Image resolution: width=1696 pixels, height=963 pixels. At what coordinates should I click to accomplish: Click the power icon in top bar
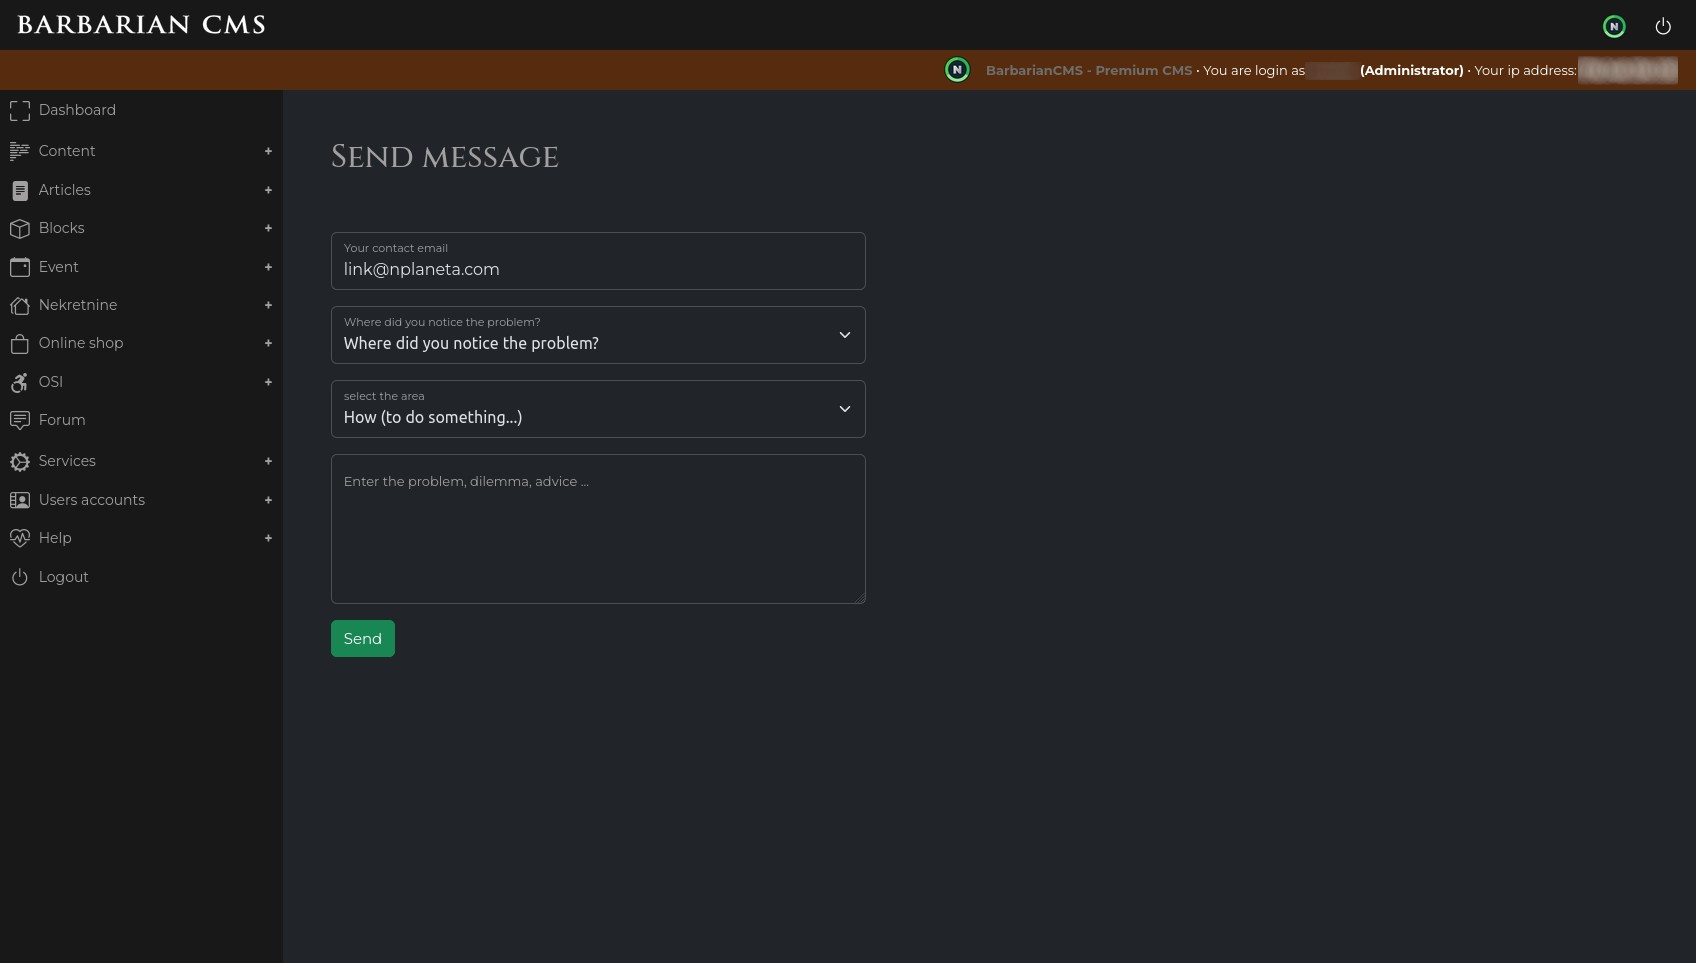[1663, 26]
